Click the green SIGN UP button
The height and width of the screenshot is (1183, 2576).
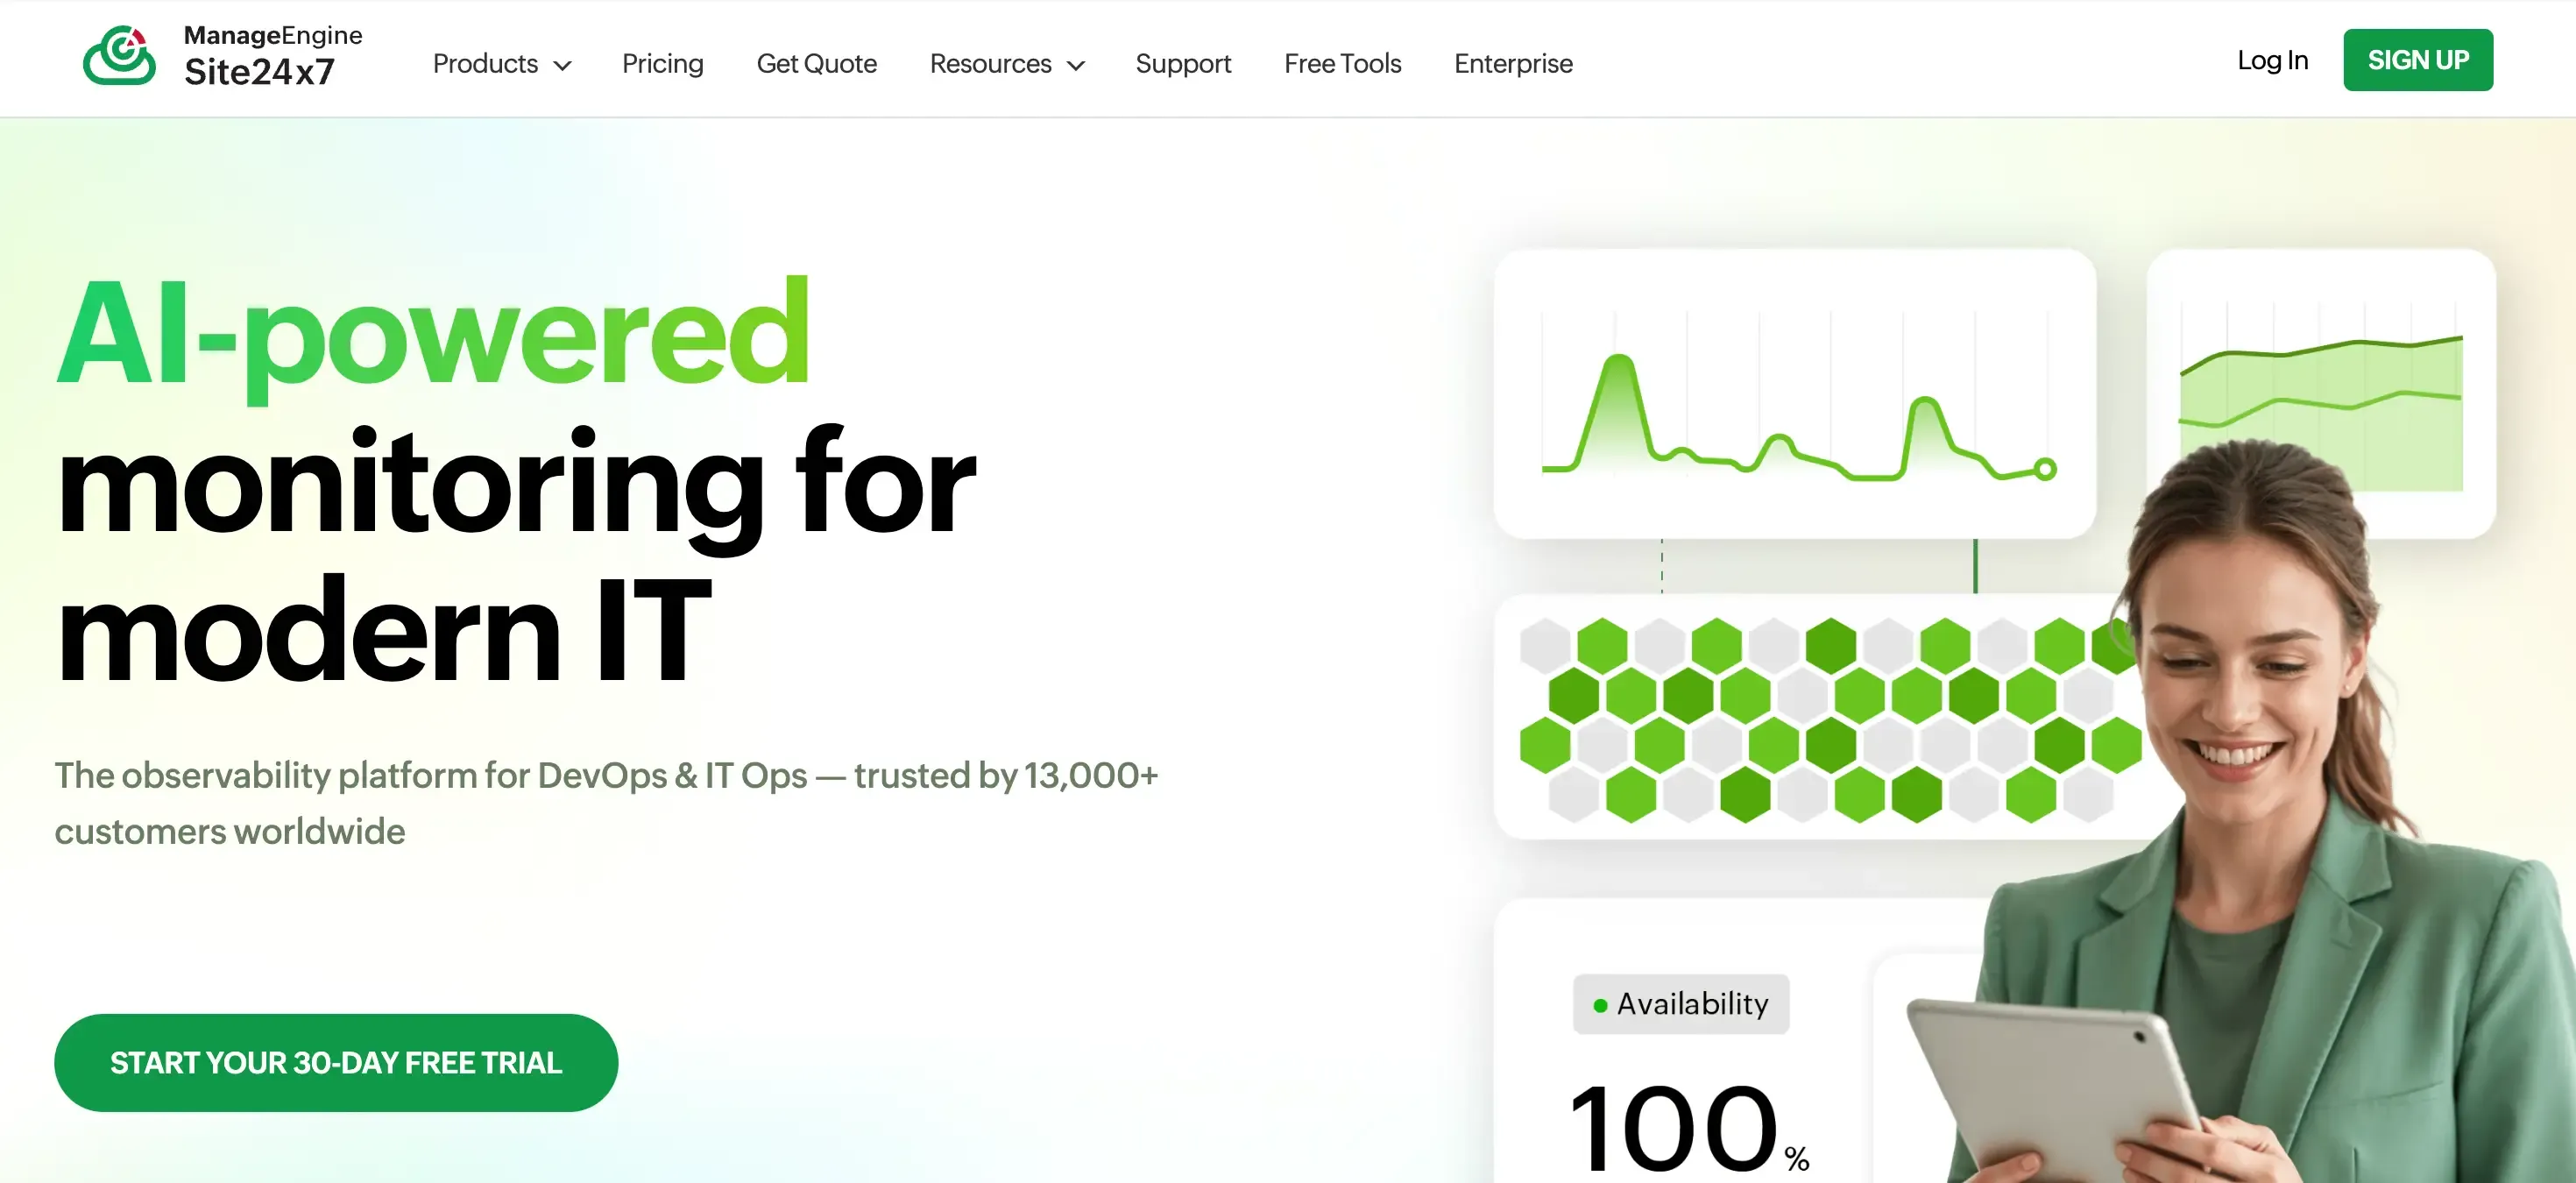(x=2417, y=60)
